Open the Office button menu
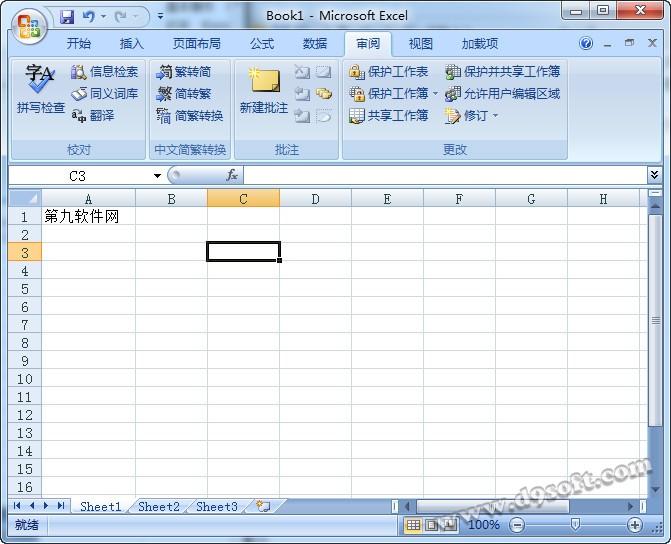Screen dimensions: 671x544 (x=29, y=26)
